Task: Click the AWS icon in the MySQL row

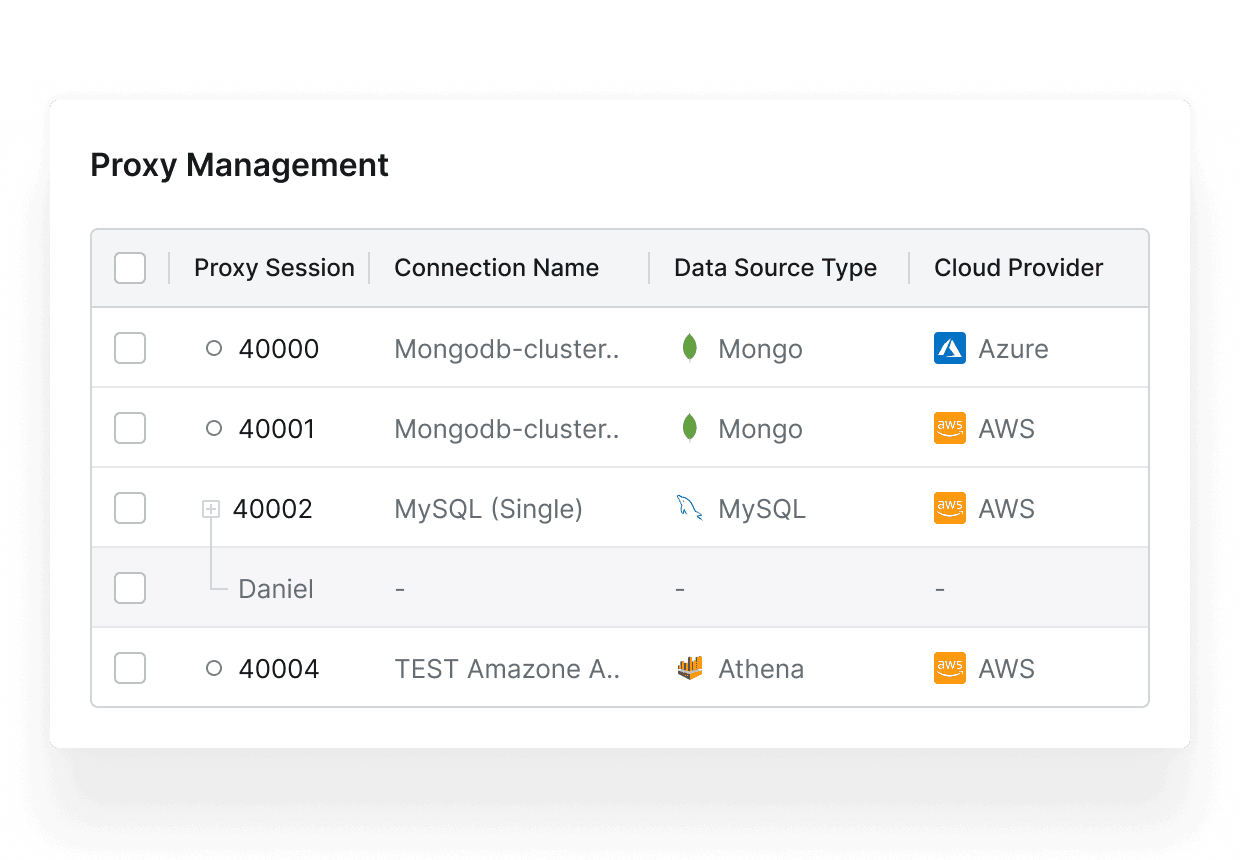Action: [949, 508]
